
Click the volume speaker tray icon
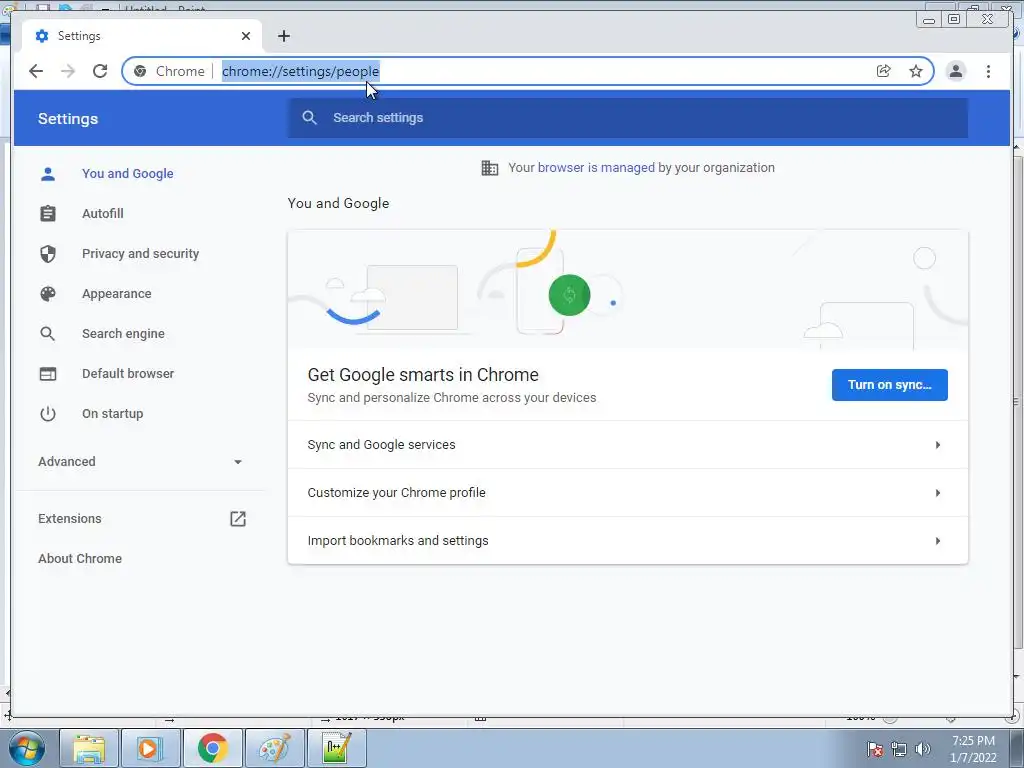tap(922, 749)
